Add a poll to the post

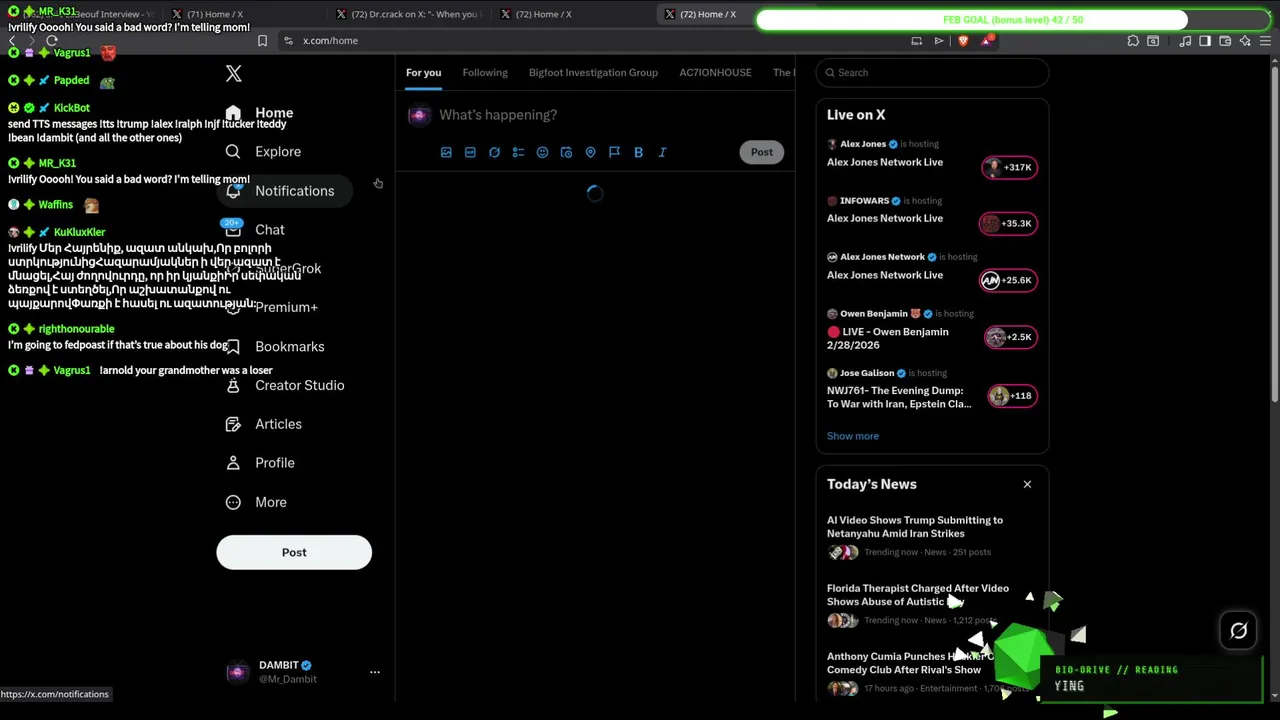[518, 152]
